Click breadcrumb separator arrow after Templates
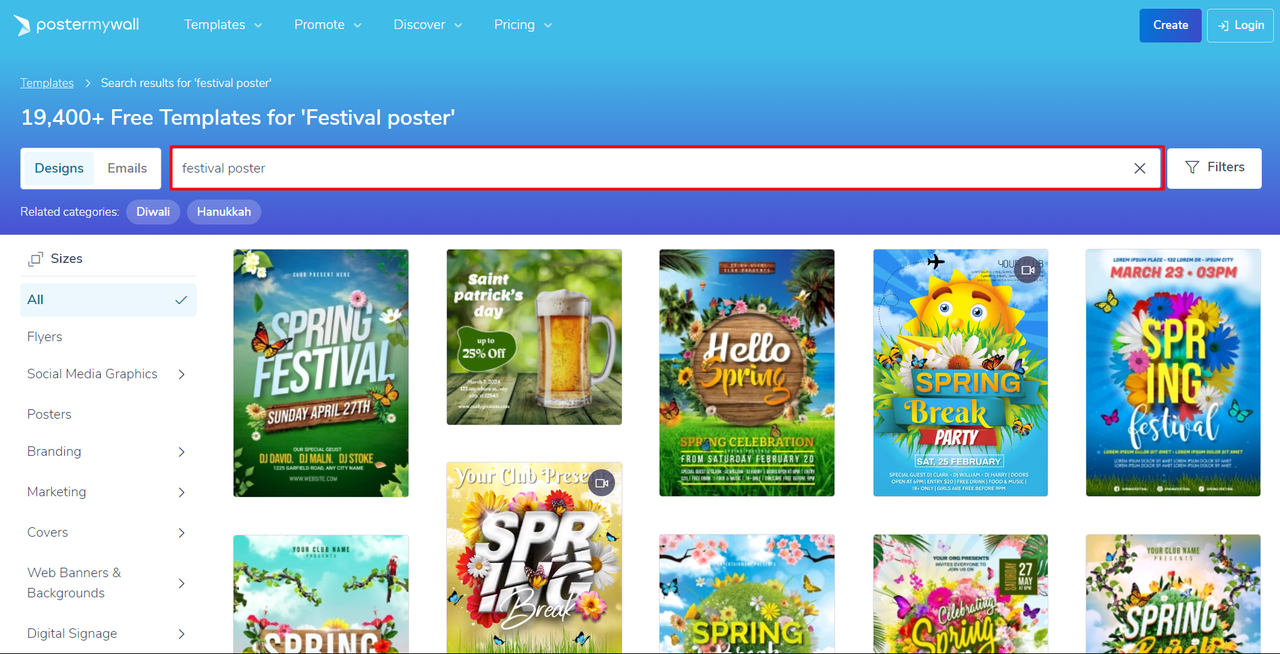1280x654 pixels. pos(88,83)
